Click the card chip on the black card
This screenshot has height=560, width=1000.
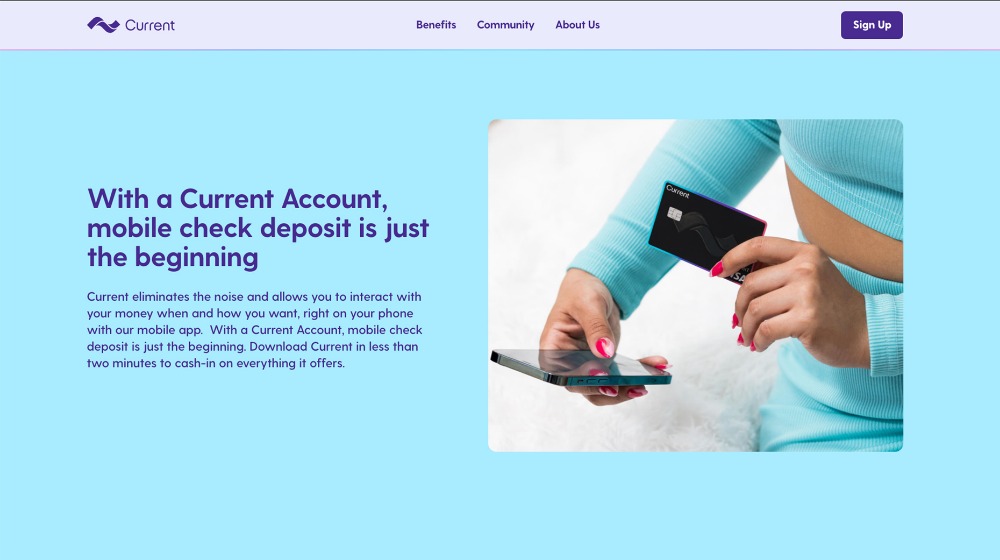(x=675, y=214)
